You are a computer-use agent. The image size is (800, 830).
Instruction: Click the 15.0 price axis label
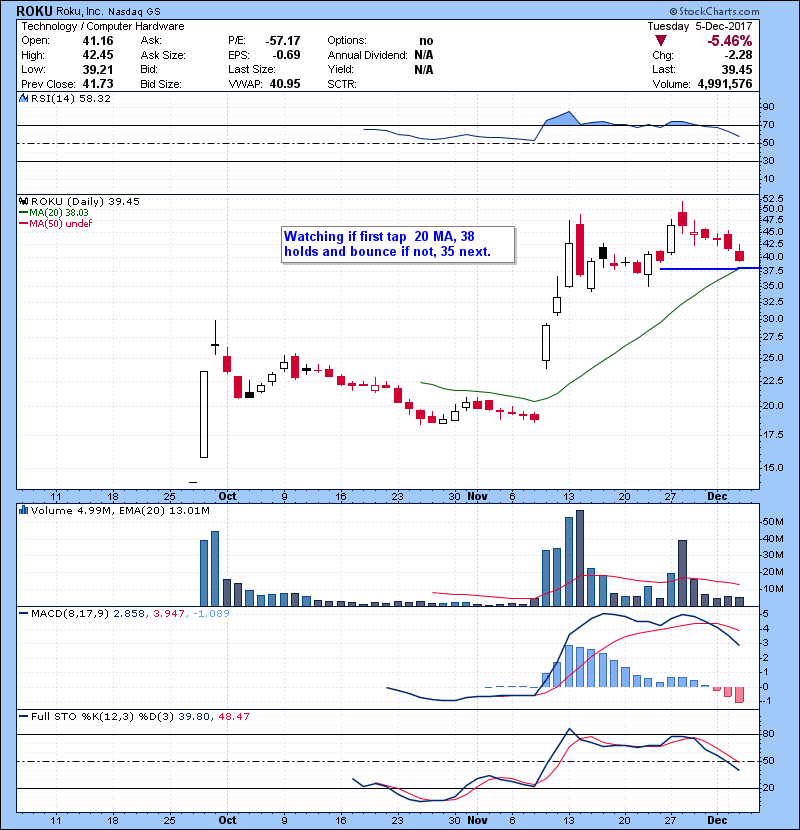(x=773, y=467)
